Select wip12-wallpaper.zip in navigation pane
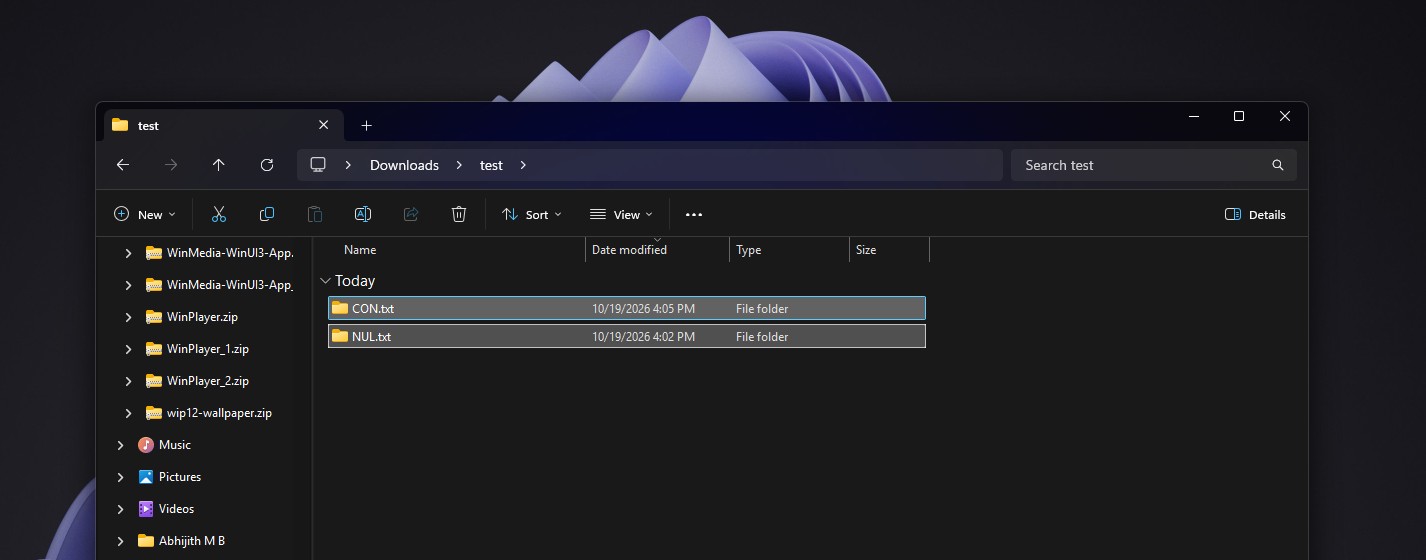 [x=219, y=413]
